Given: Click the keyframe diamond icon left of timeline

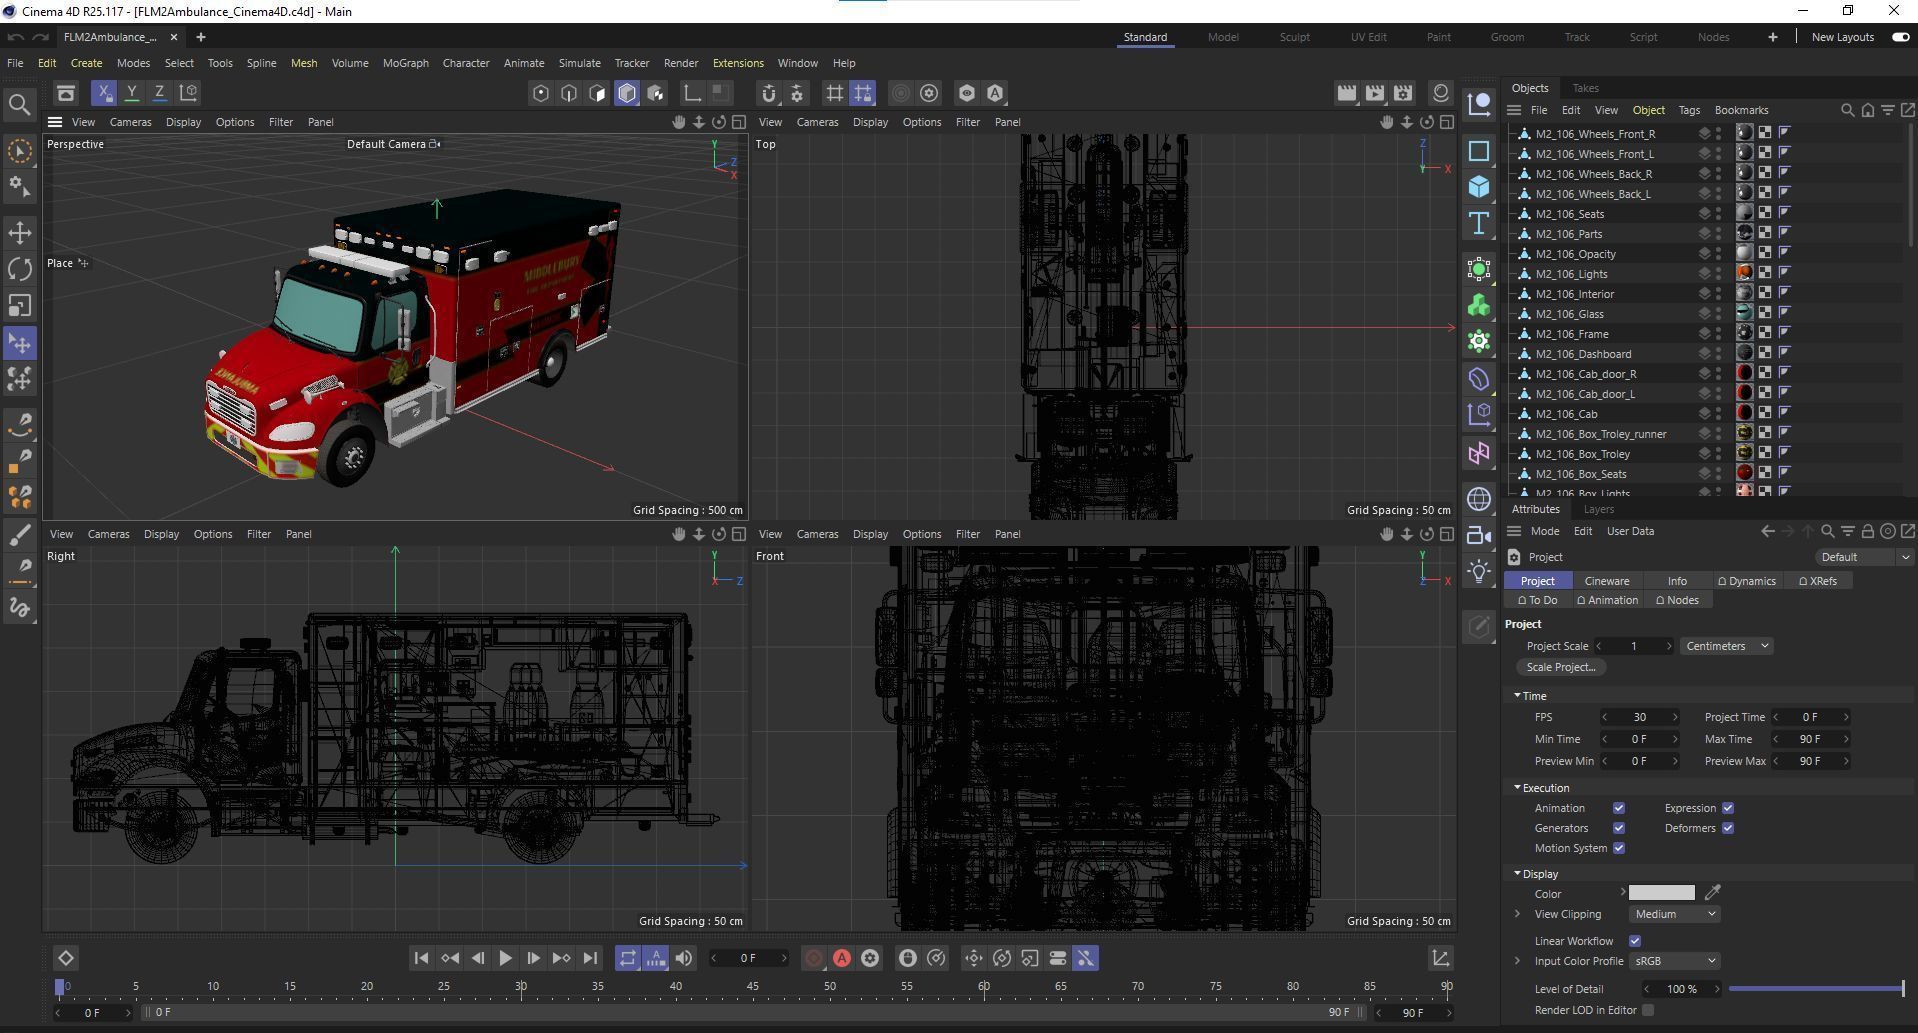Looking at the screenshot, I should pos(65,958).
